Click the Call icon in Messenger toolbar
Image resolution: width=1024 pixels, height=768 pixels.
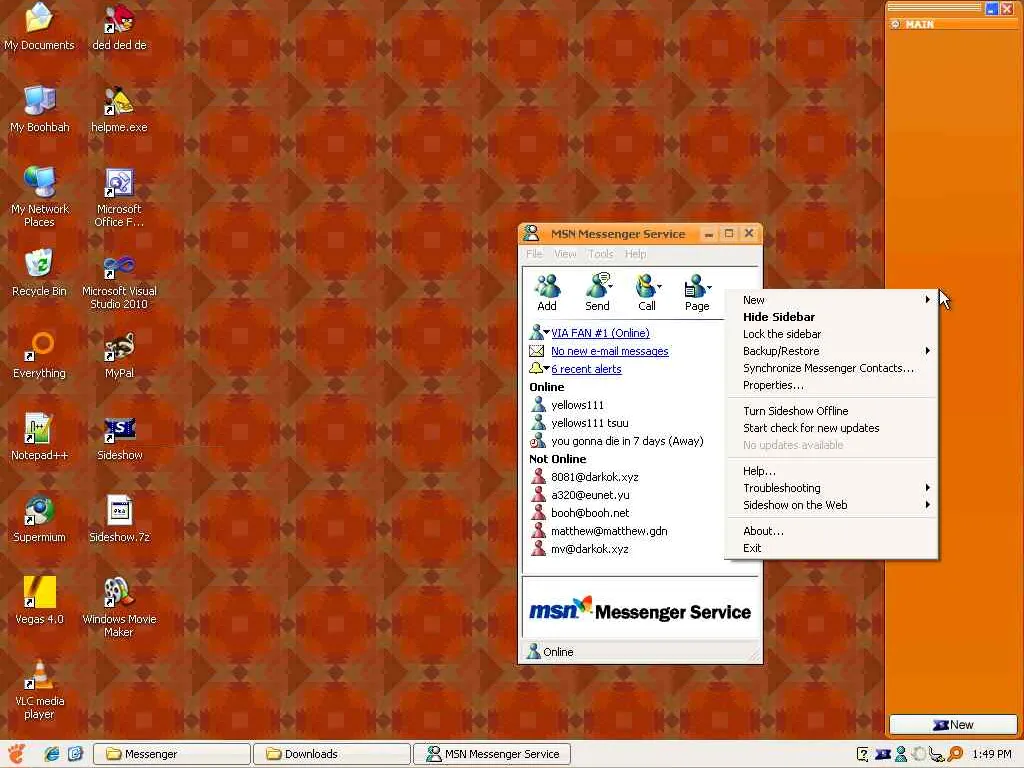[x=646, y=292]
